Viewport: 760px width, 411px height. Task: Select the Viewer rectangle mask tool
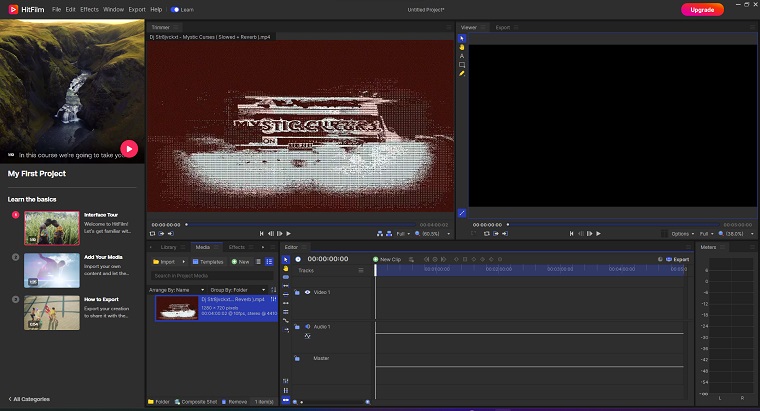462,64
